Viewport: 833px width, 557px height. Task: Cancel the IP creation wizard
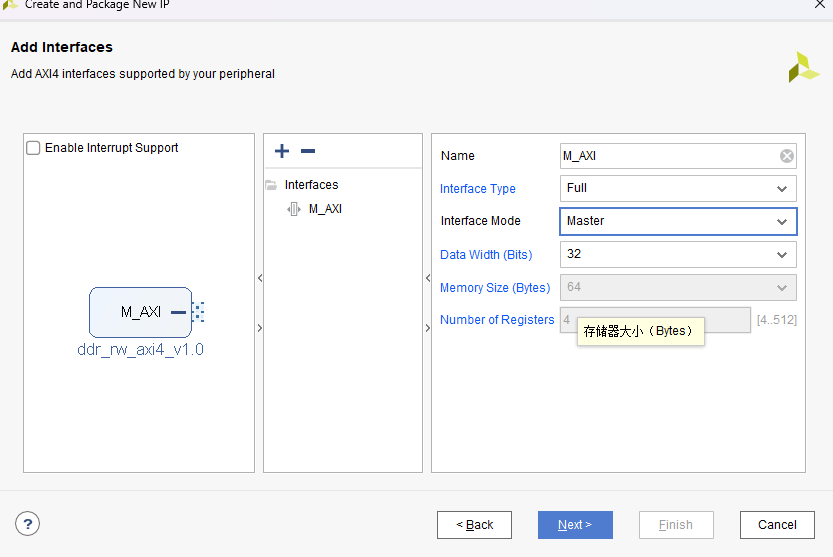pos(777,525)
